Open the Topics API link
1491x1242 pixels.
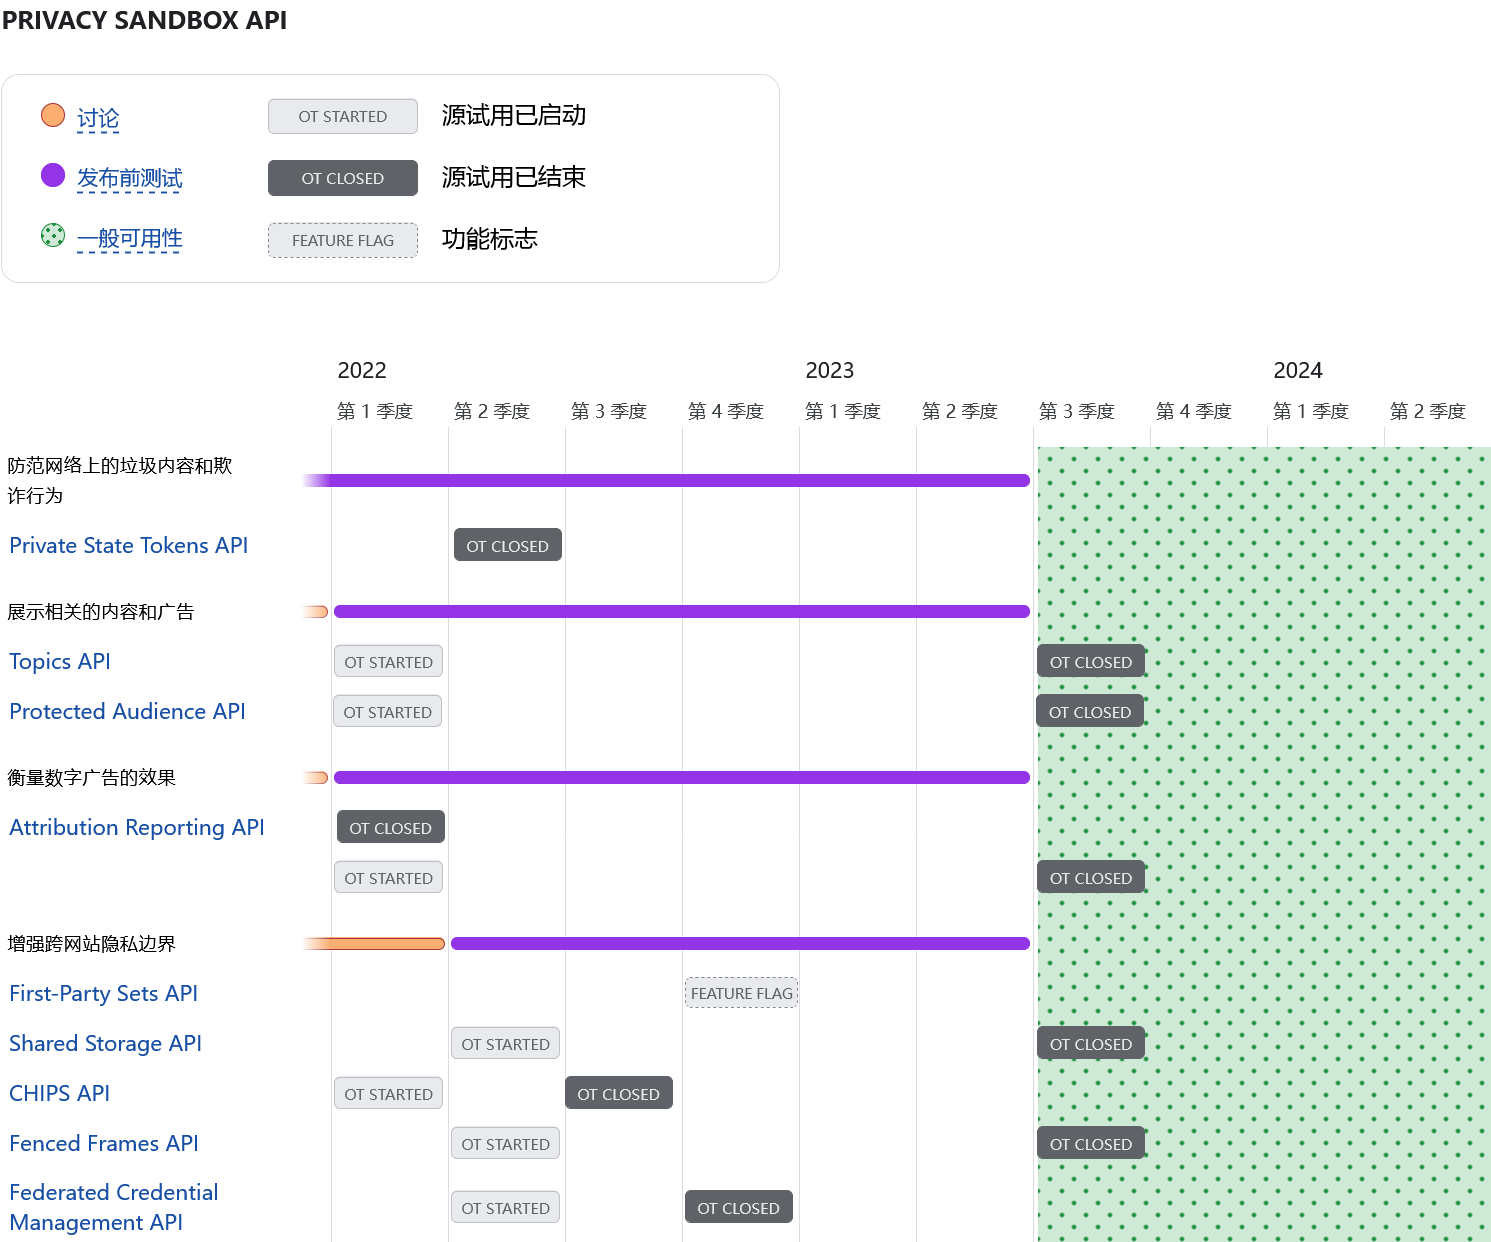pyautogui.click(x=60, y=662)
